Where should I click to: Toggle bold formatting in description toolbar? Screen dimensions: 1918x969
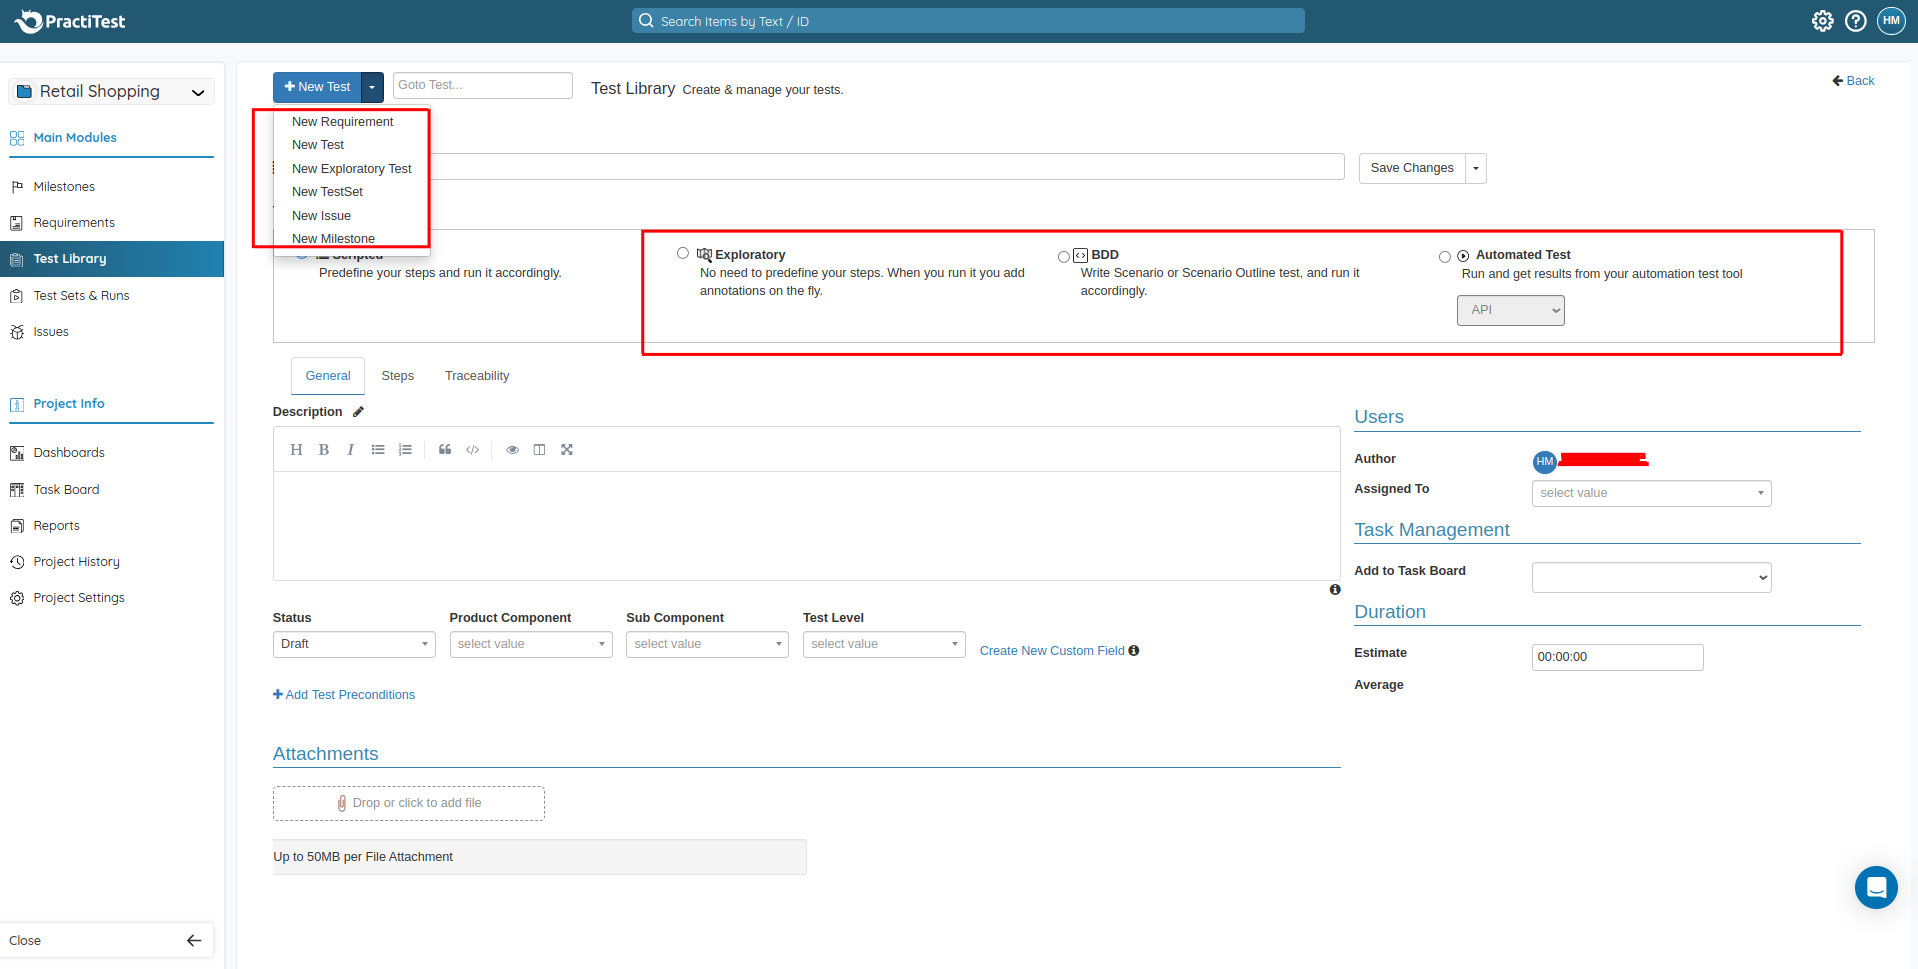tap(324, 450)
